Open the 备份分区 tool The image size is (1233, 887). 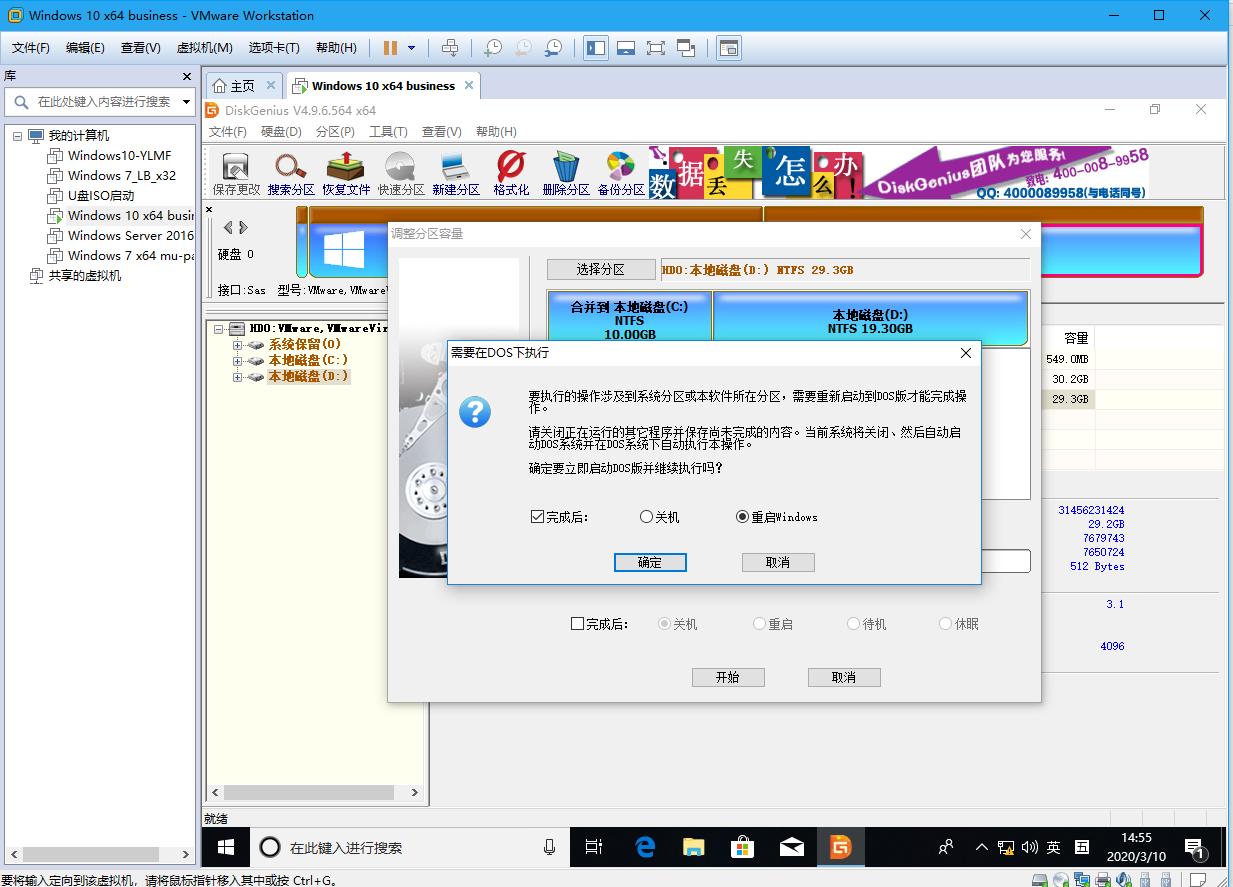[619, 170]
